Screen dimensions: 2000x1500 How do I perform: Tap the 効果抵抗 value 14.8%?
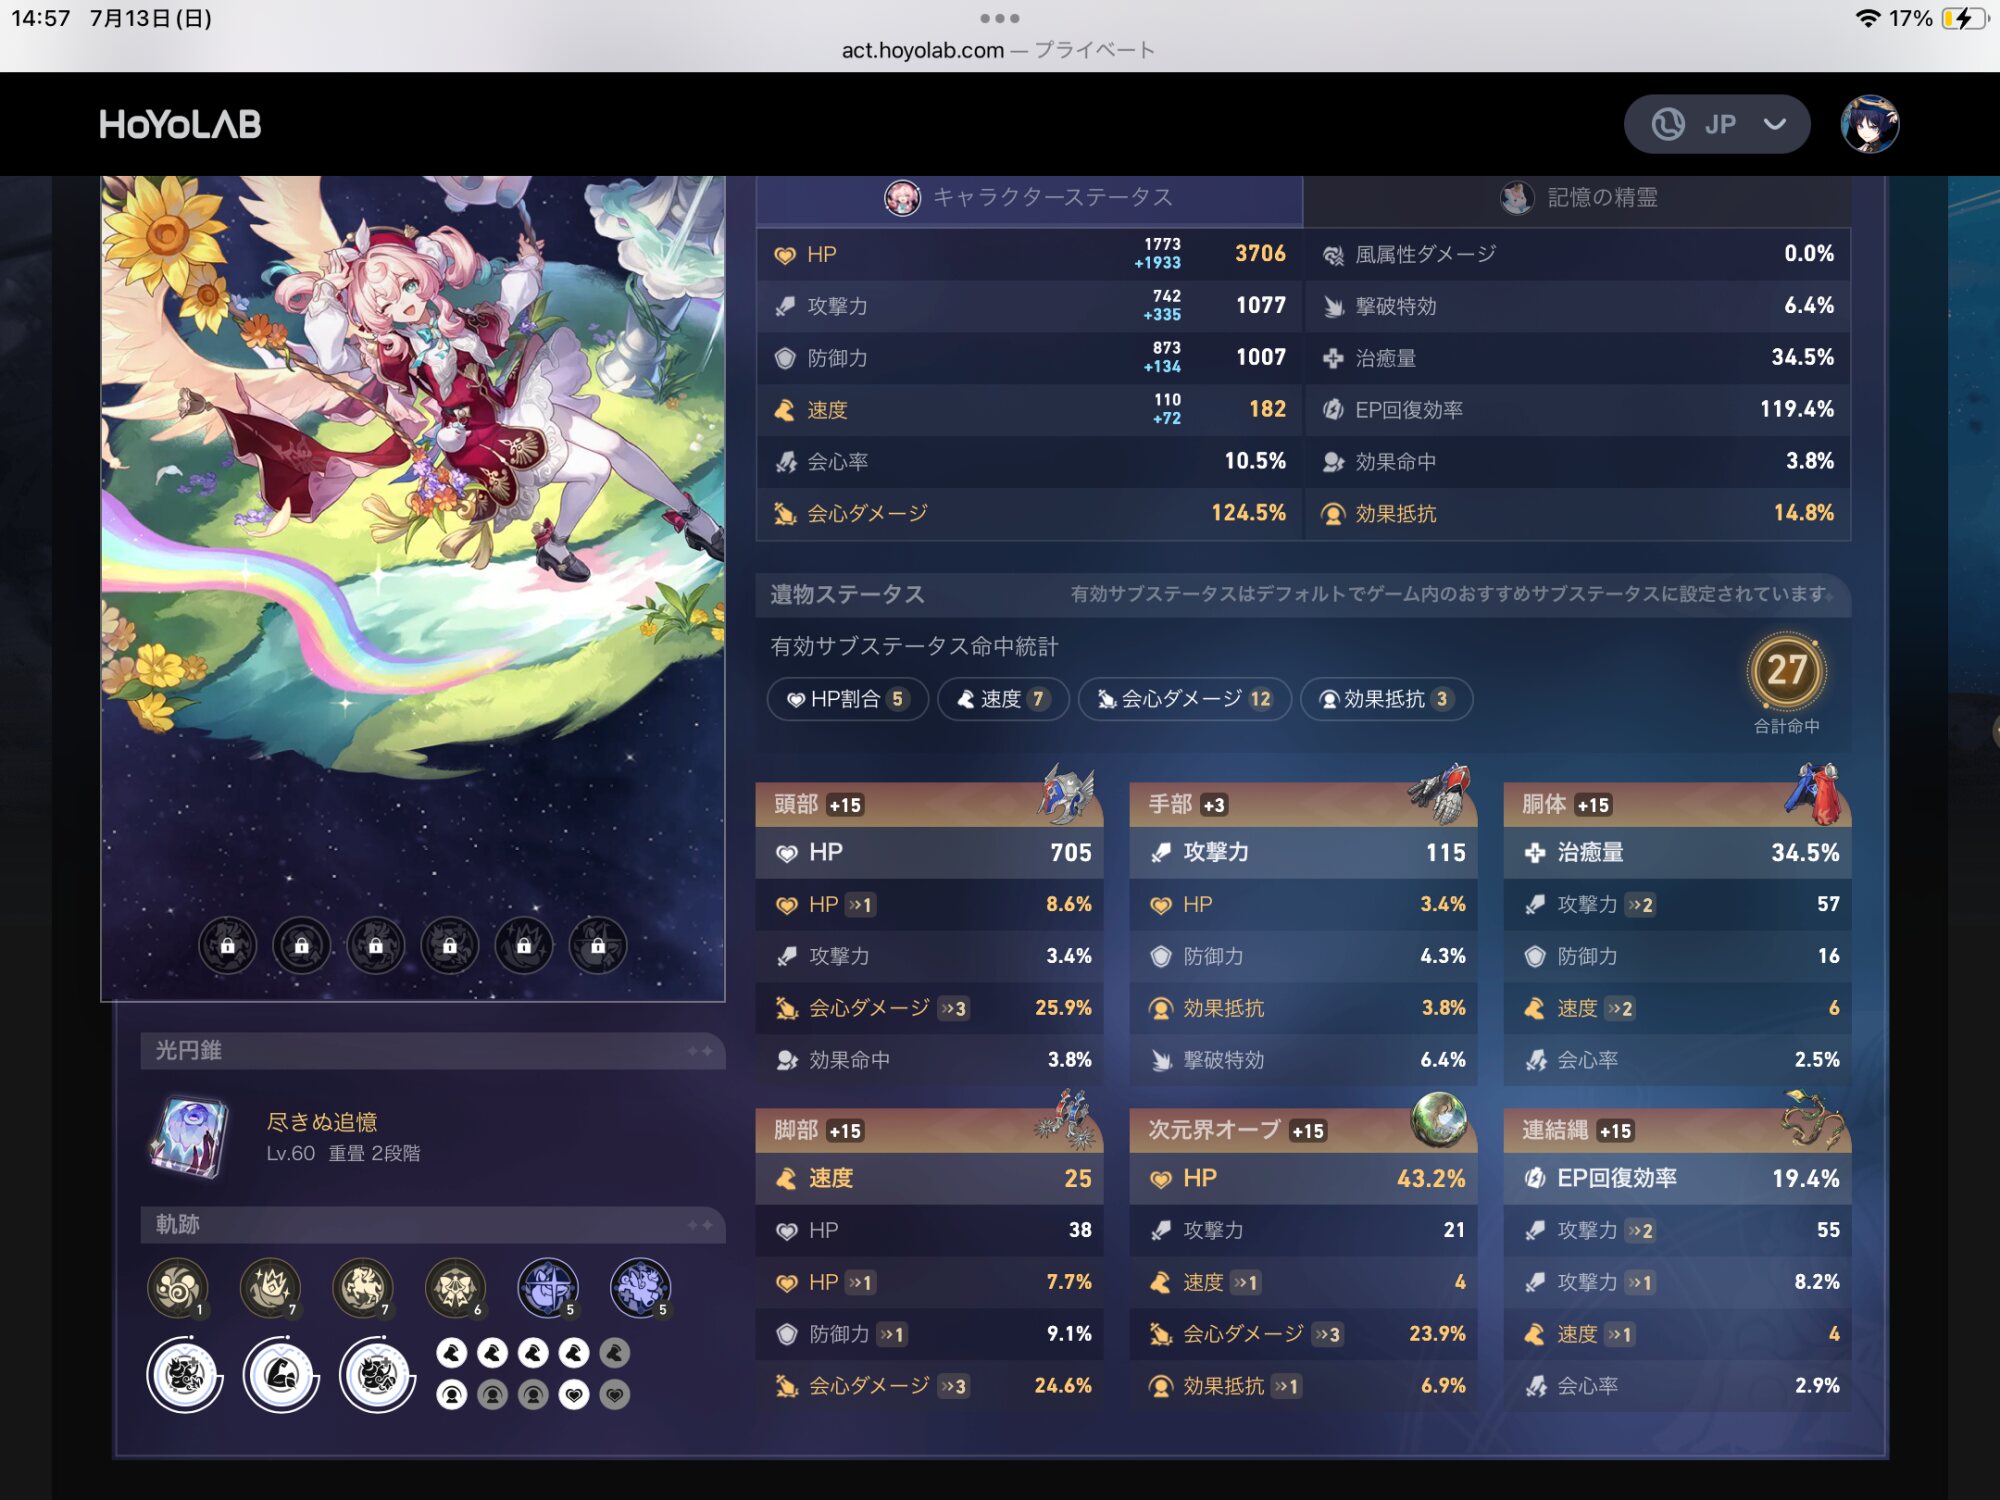(1804, 513)
